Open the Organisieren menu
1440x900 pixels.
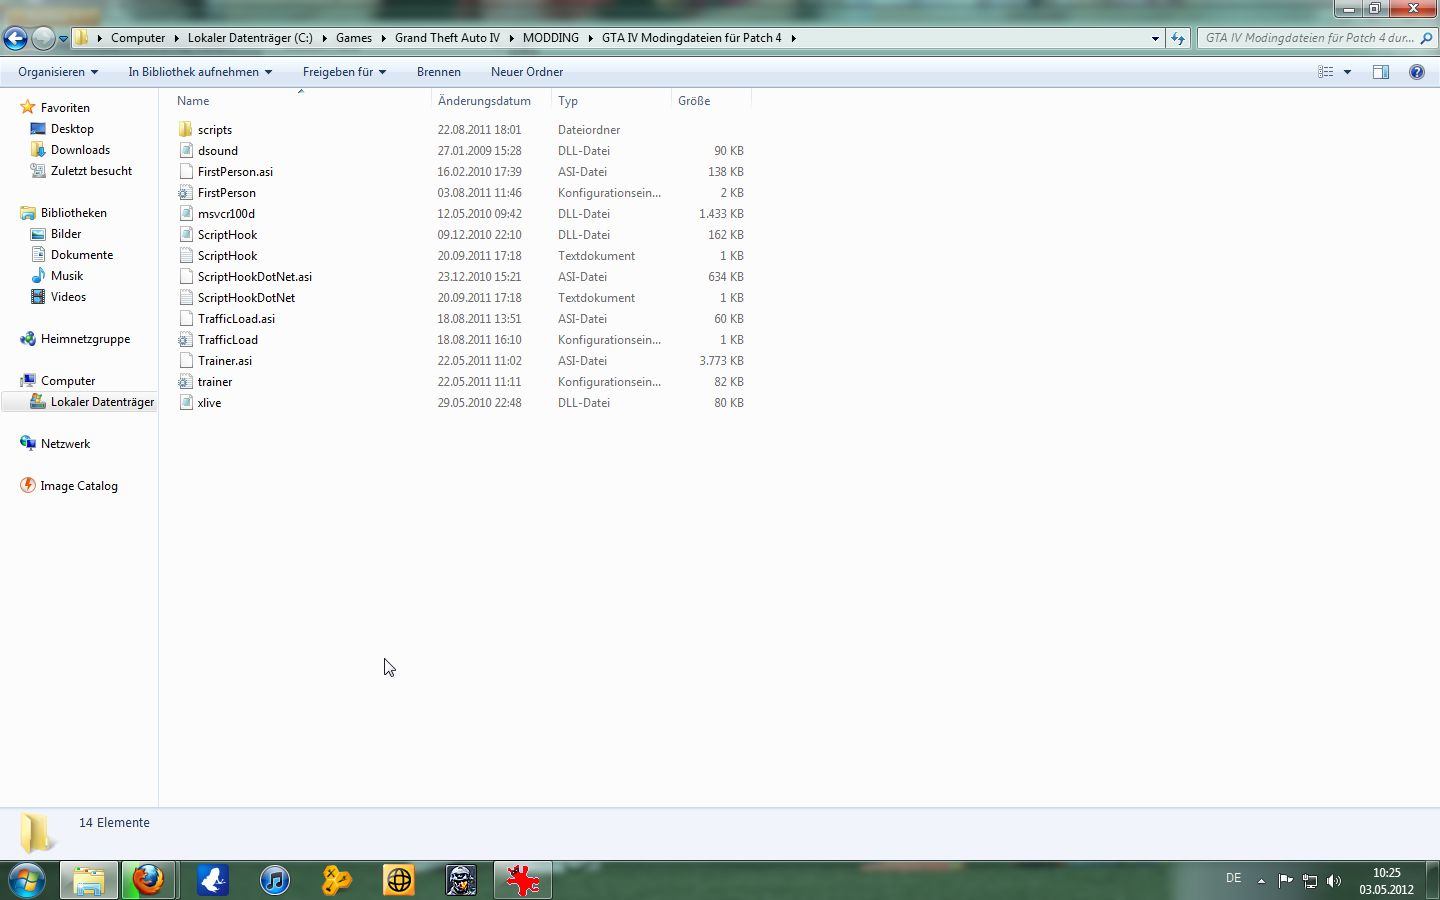point(58,72)
